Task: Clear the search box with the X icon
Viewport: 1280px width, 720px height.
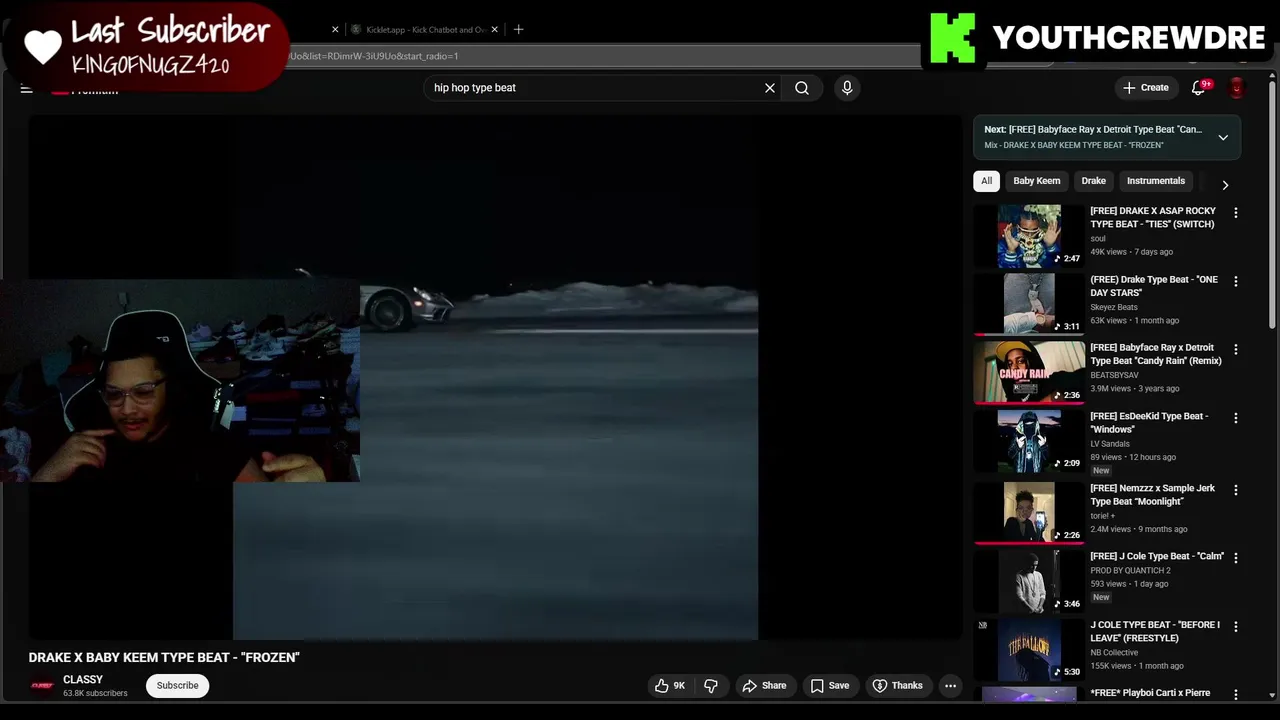Action: (770, 88)
